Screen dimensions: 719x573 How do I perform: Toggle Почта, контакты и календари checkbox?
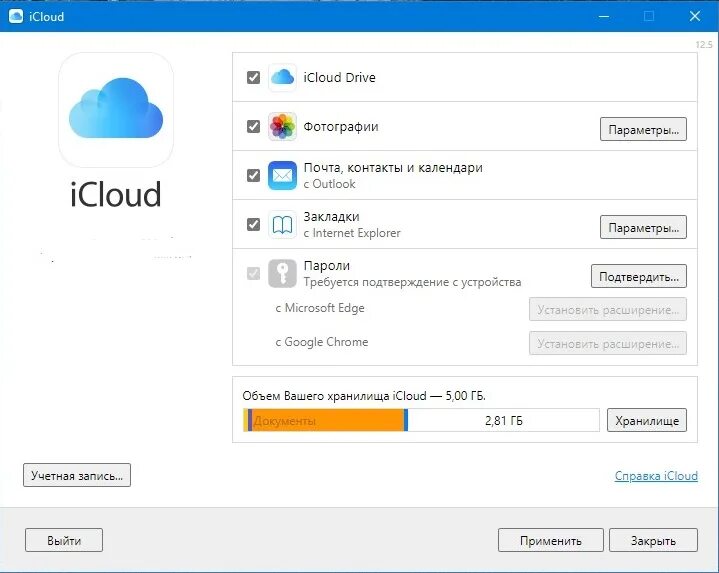pos(254,176)
